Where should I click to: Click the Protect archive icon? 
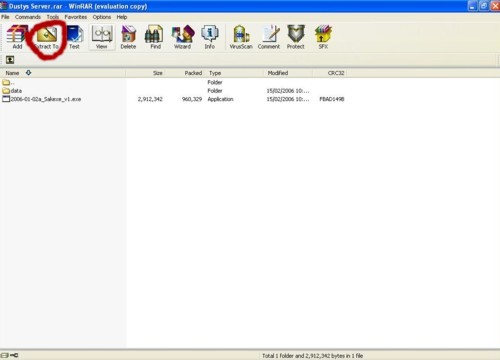(296, 37)
